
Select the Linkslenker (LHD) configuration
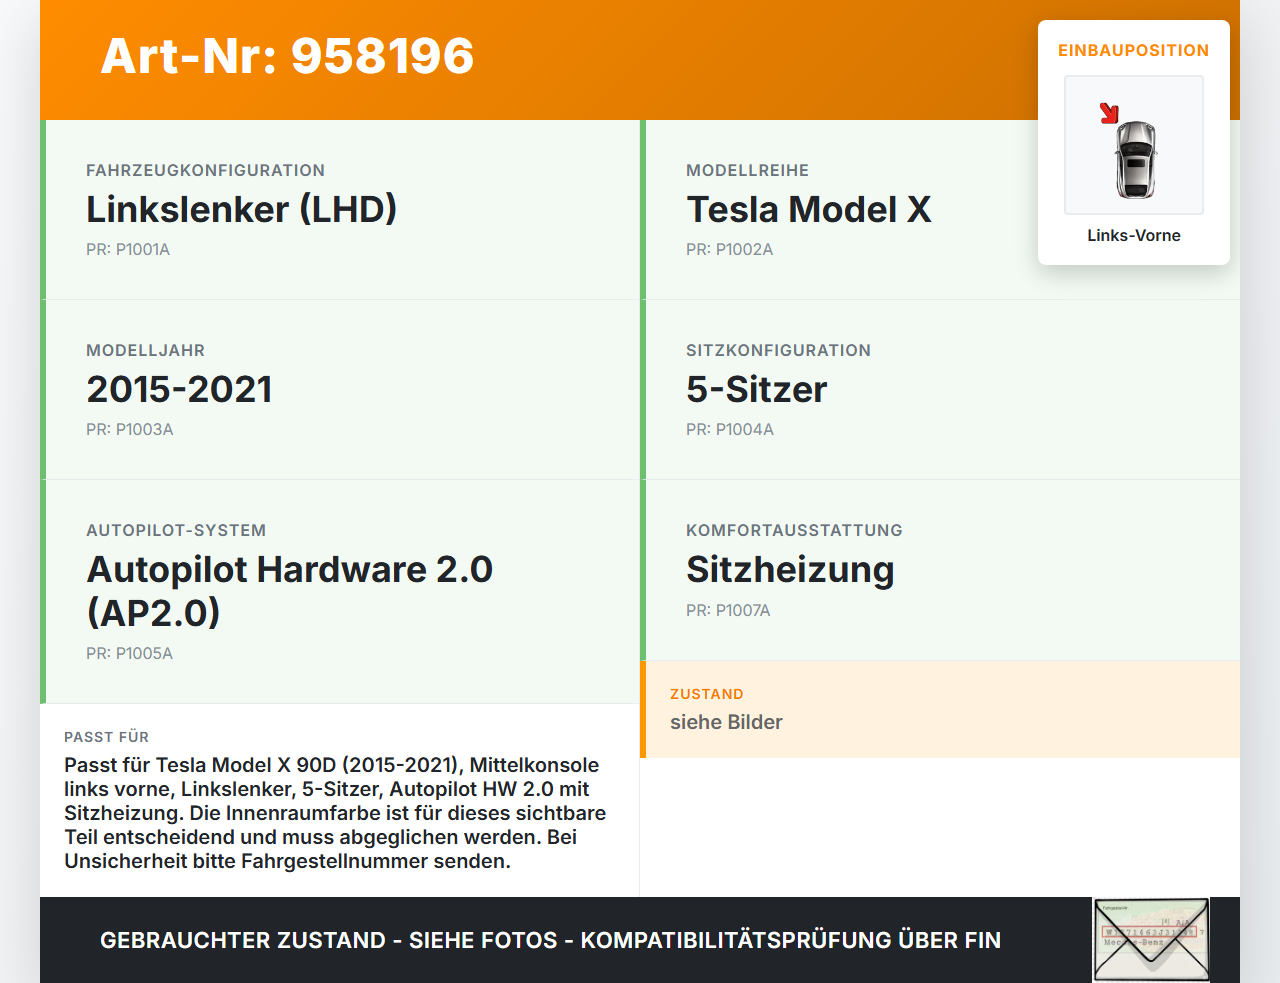(242, 210)
